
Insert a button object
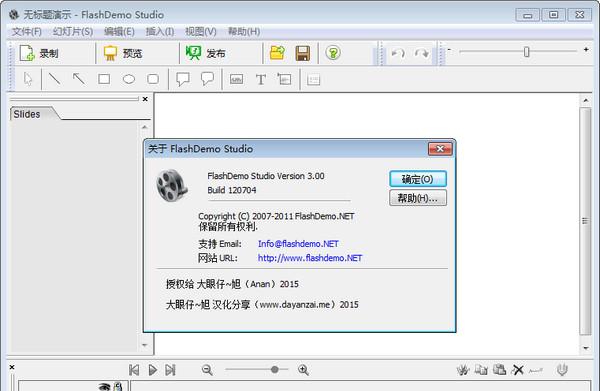point(236,79)
